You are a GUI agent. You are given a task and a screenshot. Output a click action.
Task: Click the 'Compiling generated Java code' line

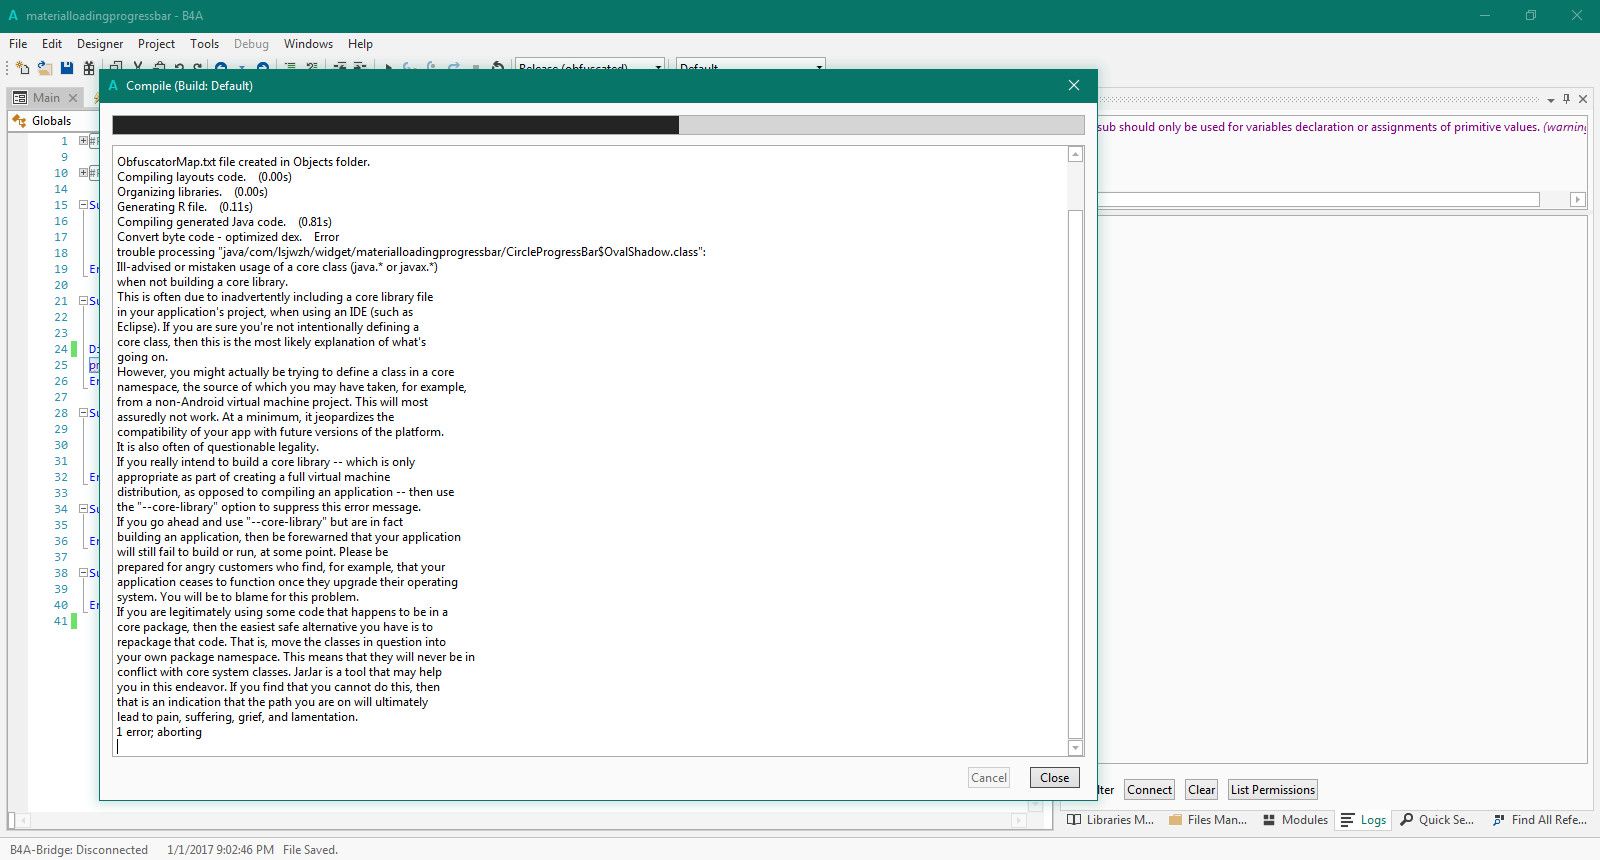pos(224,222)
